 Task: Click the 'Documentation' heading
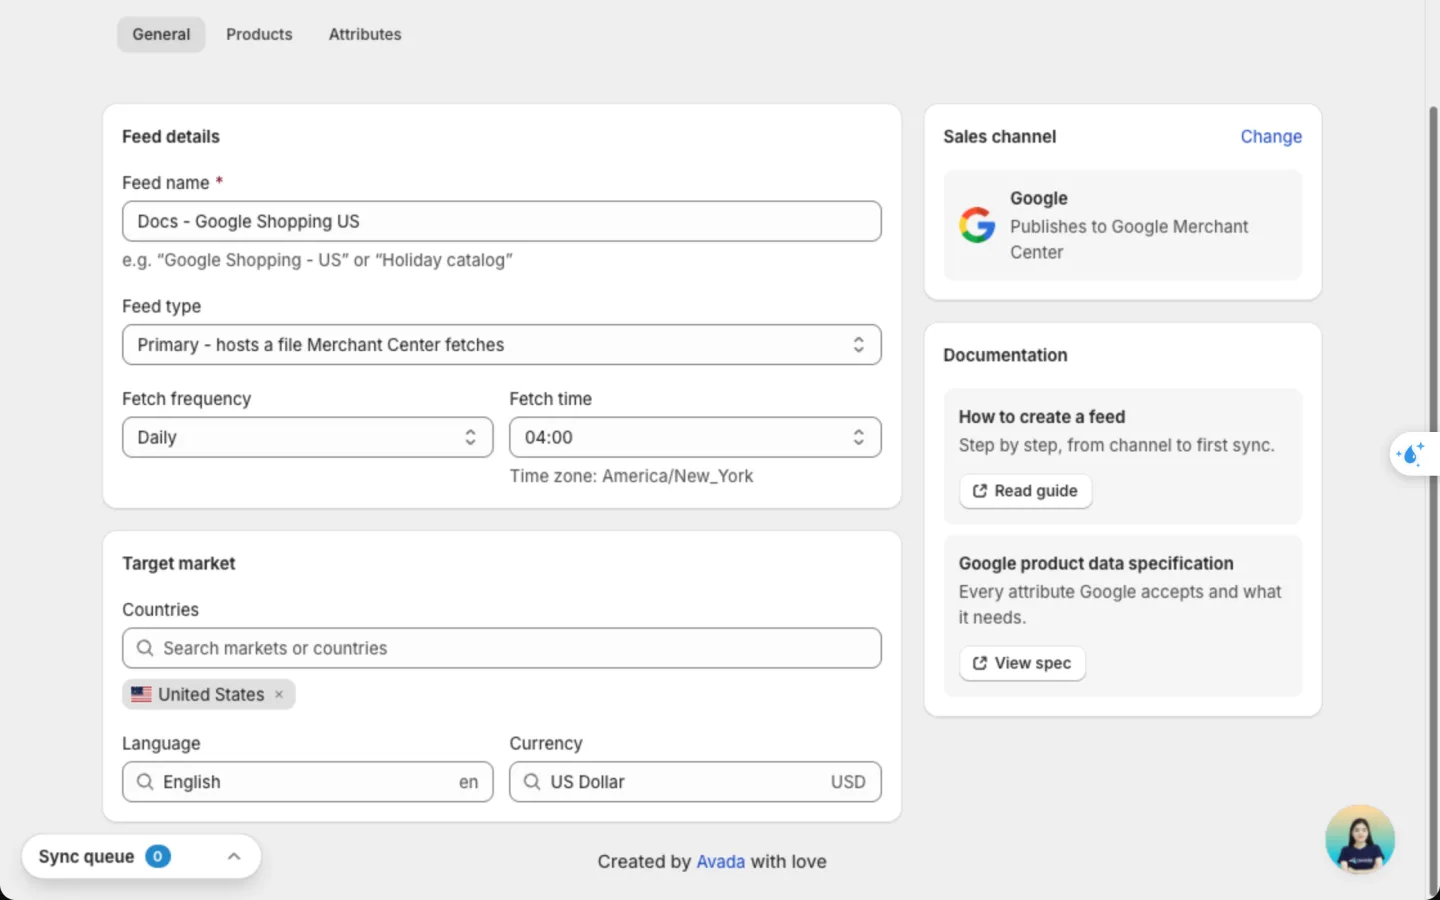(1005, 355)
